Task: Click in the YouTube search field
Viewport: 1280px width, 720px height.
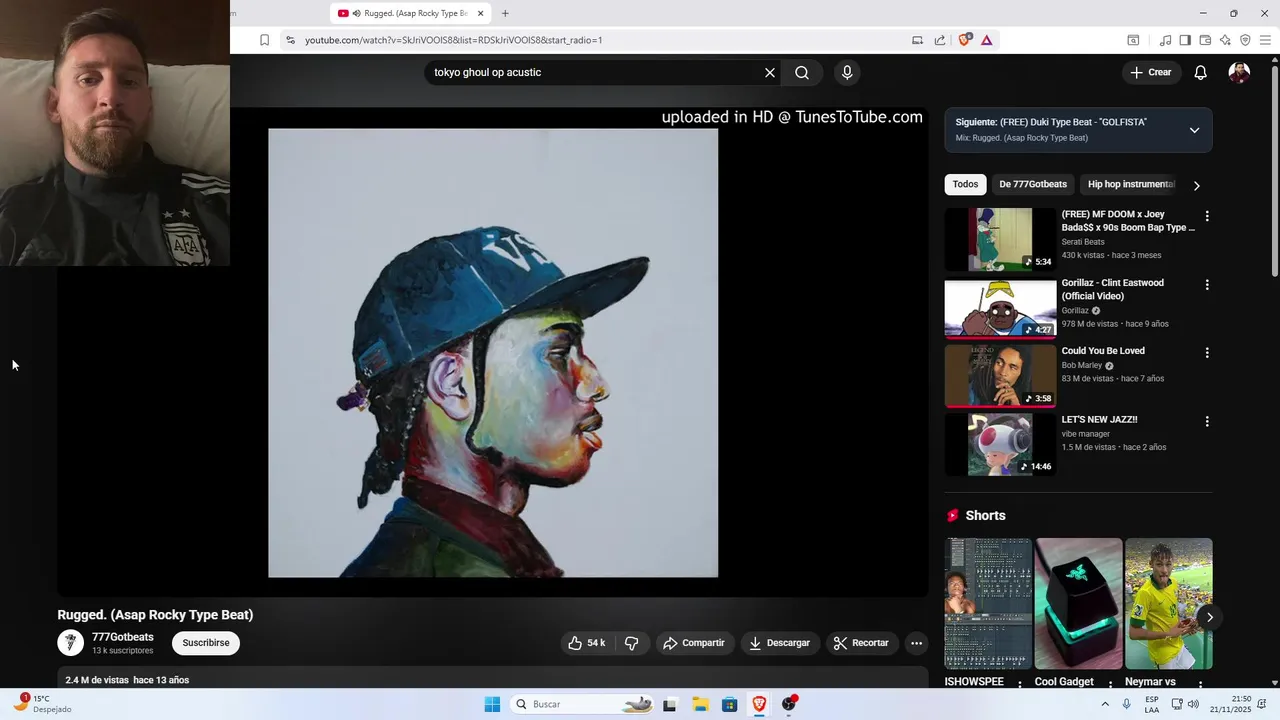Action: coord(595,72)
